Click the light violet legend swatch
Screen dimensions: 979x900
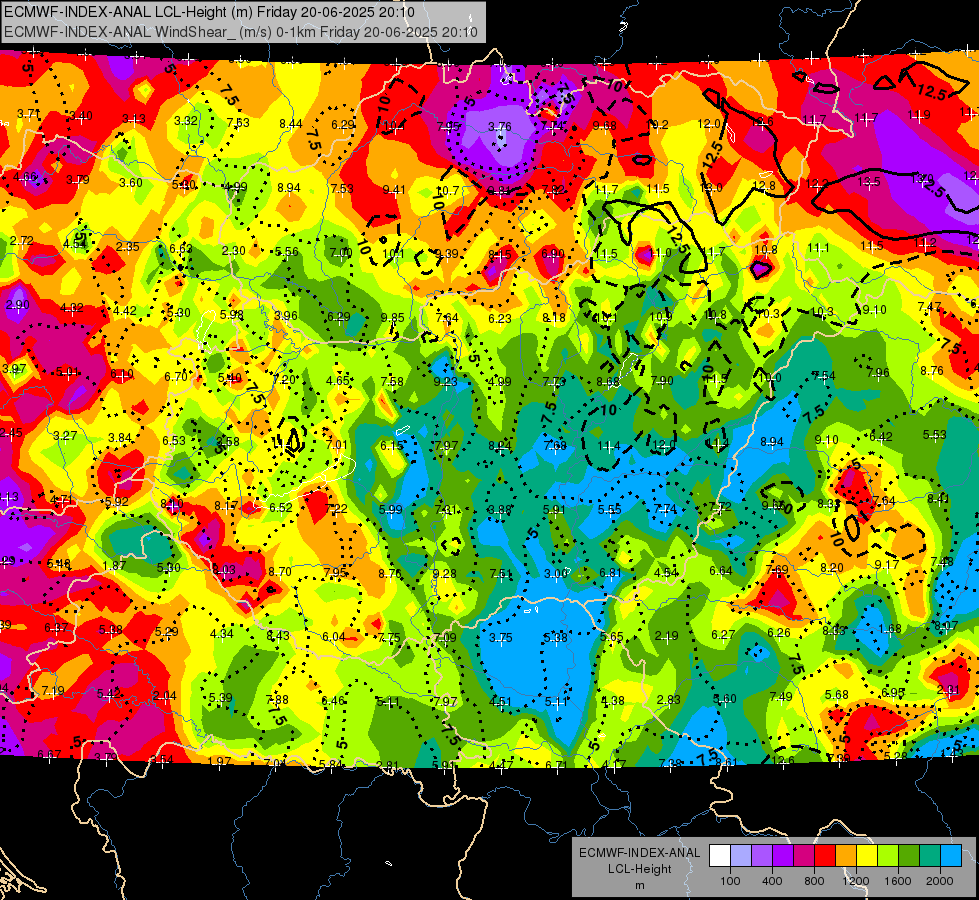[x=762, y=856]
